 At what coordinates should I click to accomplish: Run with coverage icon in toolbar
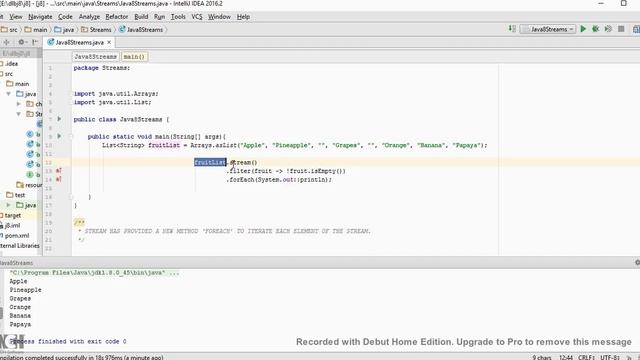pyautogui.click(x=608, y=29)
